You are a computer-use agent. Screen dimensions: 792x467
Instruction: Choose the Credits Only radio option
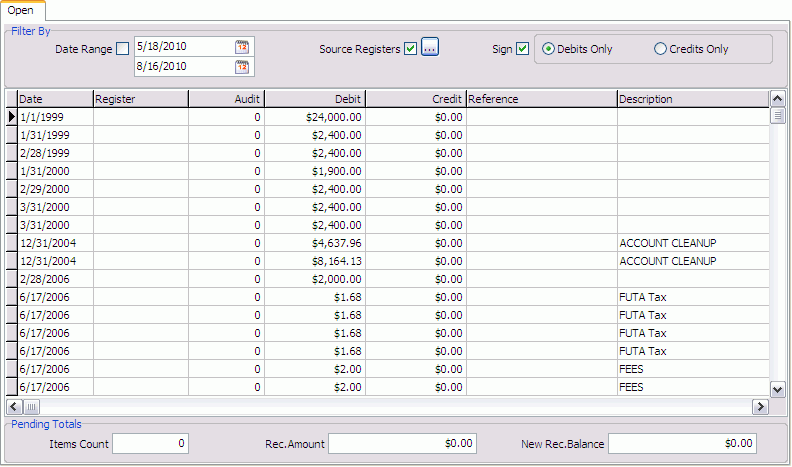[660, 49]
